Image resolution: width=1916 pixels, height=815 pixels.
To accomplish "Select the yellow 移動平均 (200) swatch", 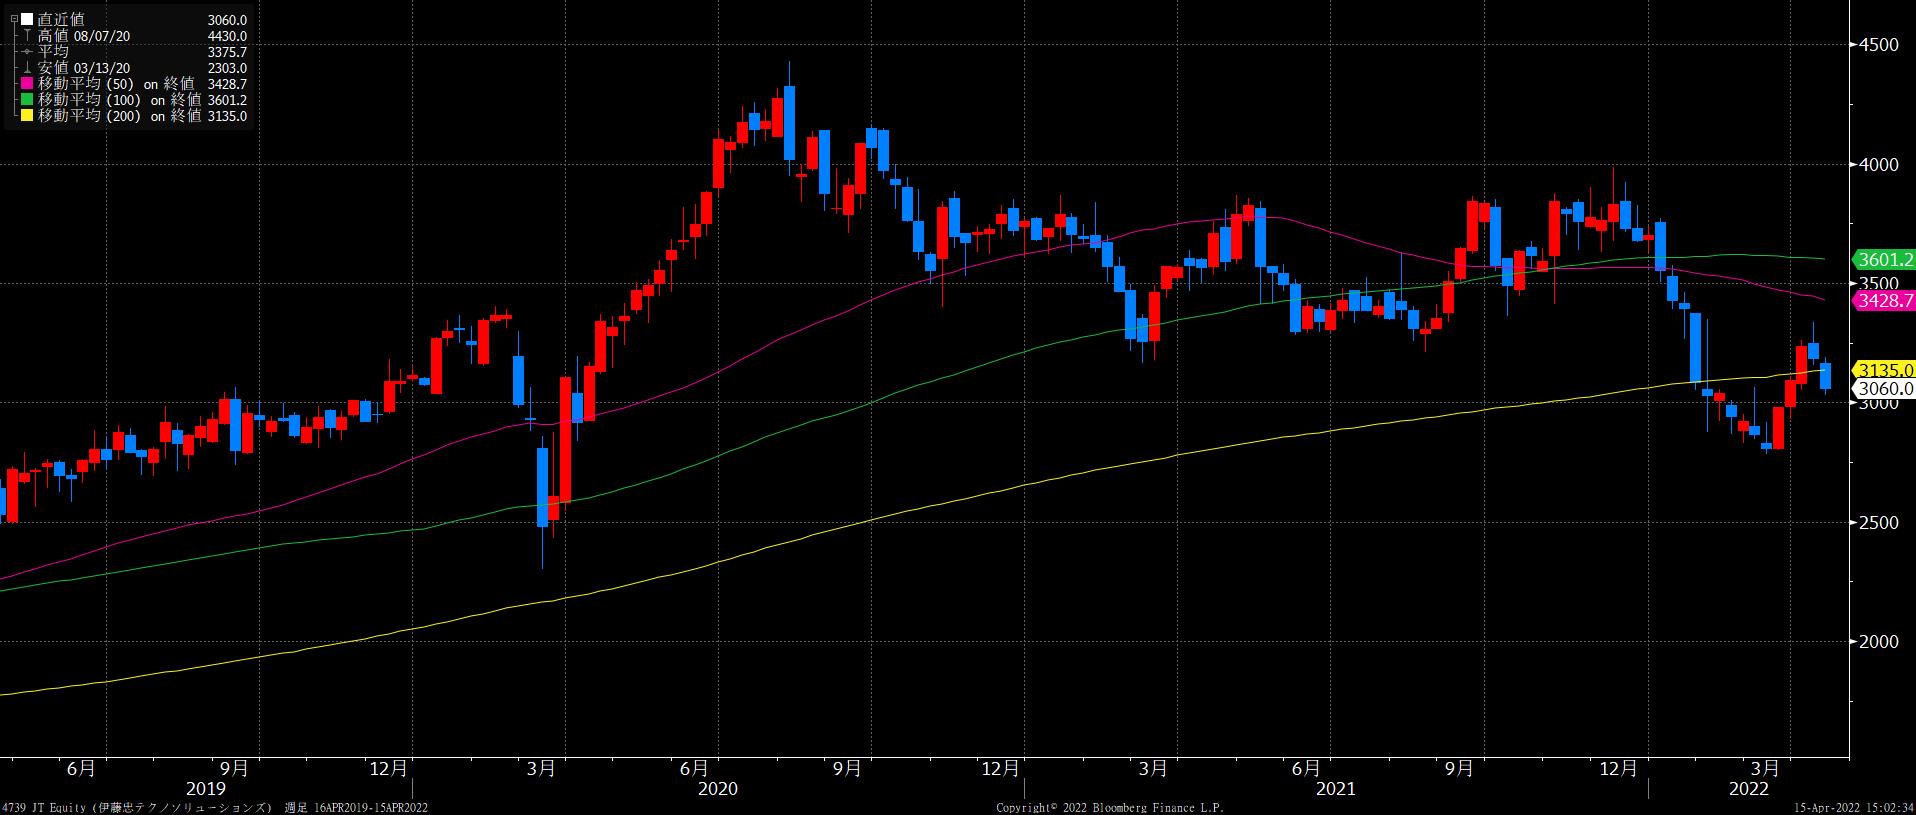I will [x=27, y=116].
